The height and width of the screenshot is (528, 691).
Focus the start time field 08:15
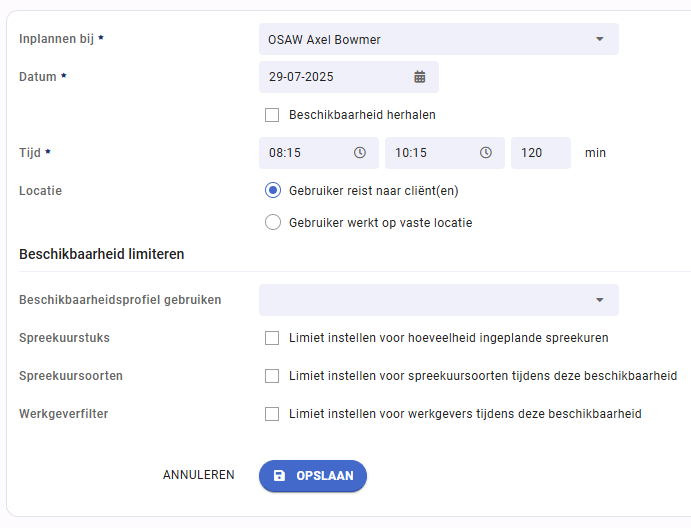pos(319,153)
